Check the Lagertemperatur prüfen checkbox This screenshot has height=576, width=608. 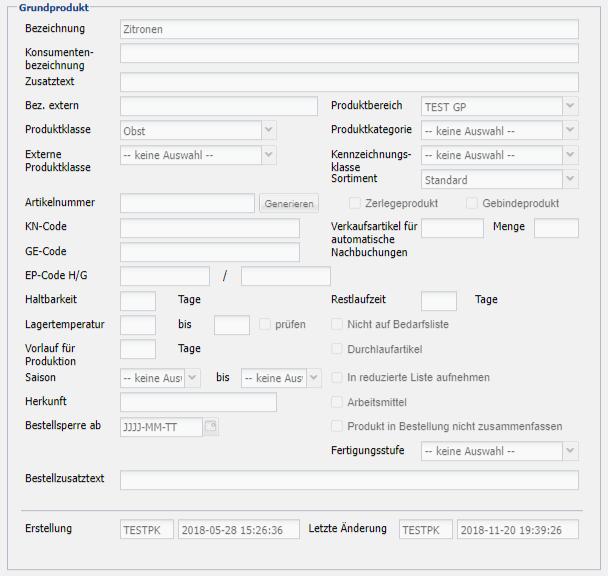tap(265, 324)
